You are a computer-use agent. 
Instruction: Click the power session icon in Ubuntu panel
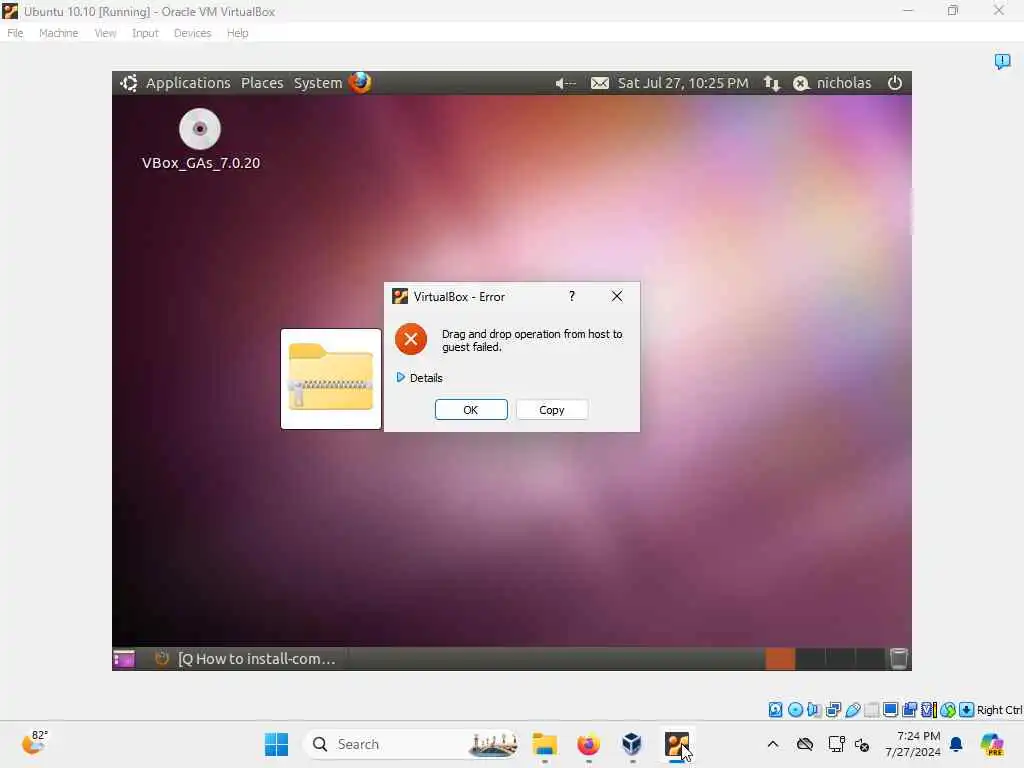(x=895, y=83)
